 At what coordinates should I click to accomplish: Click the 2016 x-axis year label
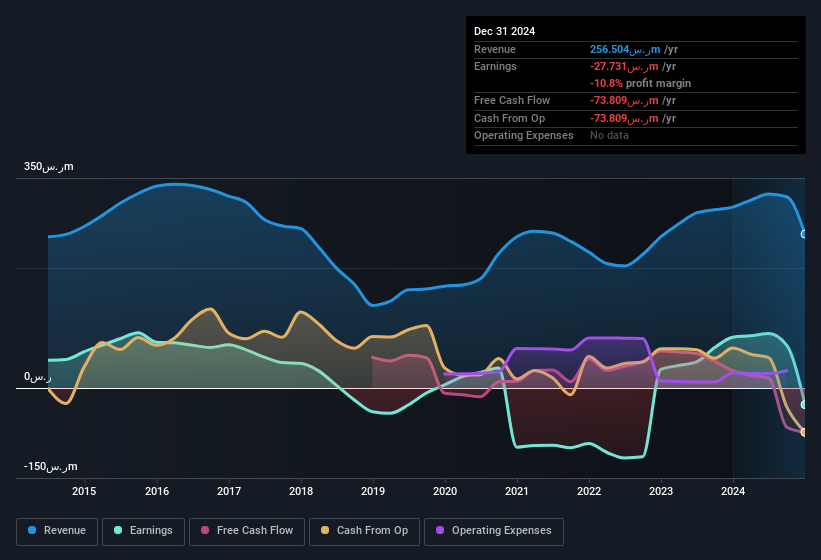pos(157,491)
